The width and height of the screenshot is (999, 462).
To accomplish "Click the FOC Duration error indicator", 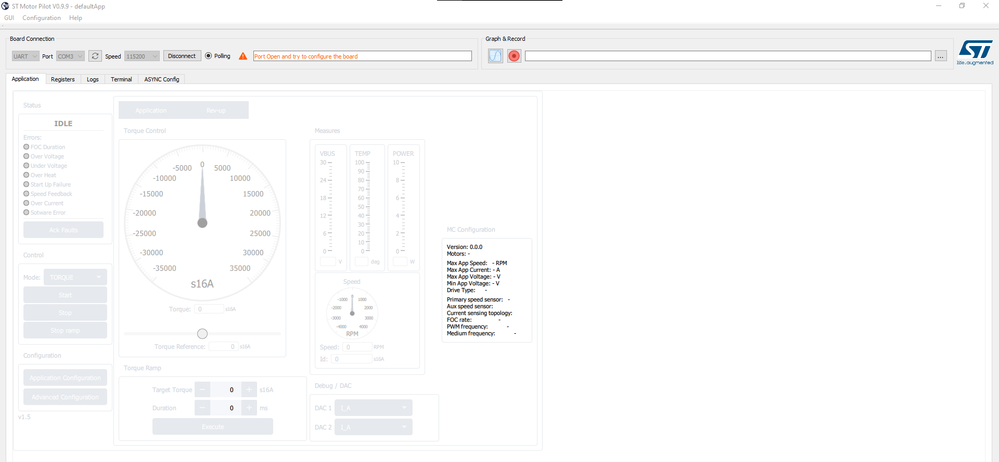I will pyautogui.click(x=26, y=147).
